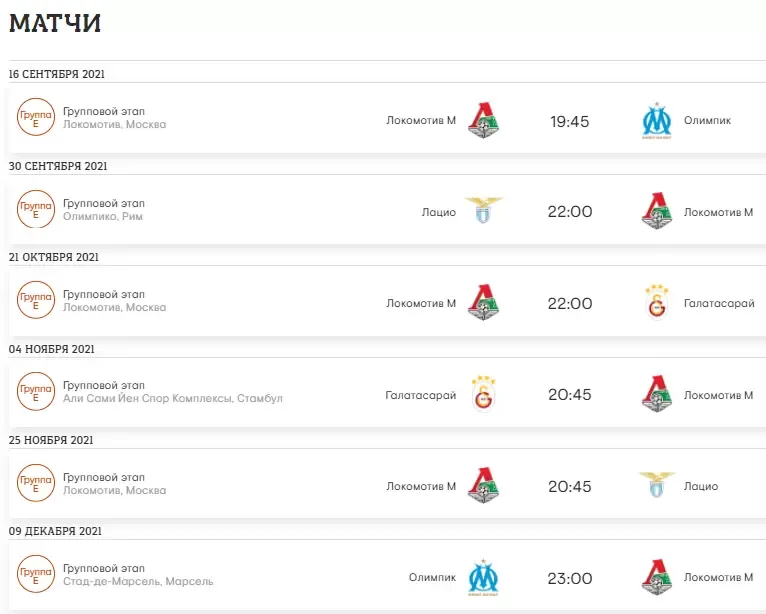Click the Али Сами Йен venue text

coord(172,399)
